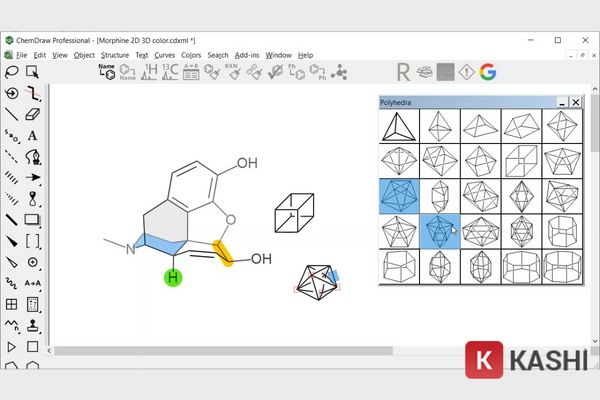The height and width of the screenshot is (400, 600).
Task: Predict 1H NMR shifts
Action: 149,72
